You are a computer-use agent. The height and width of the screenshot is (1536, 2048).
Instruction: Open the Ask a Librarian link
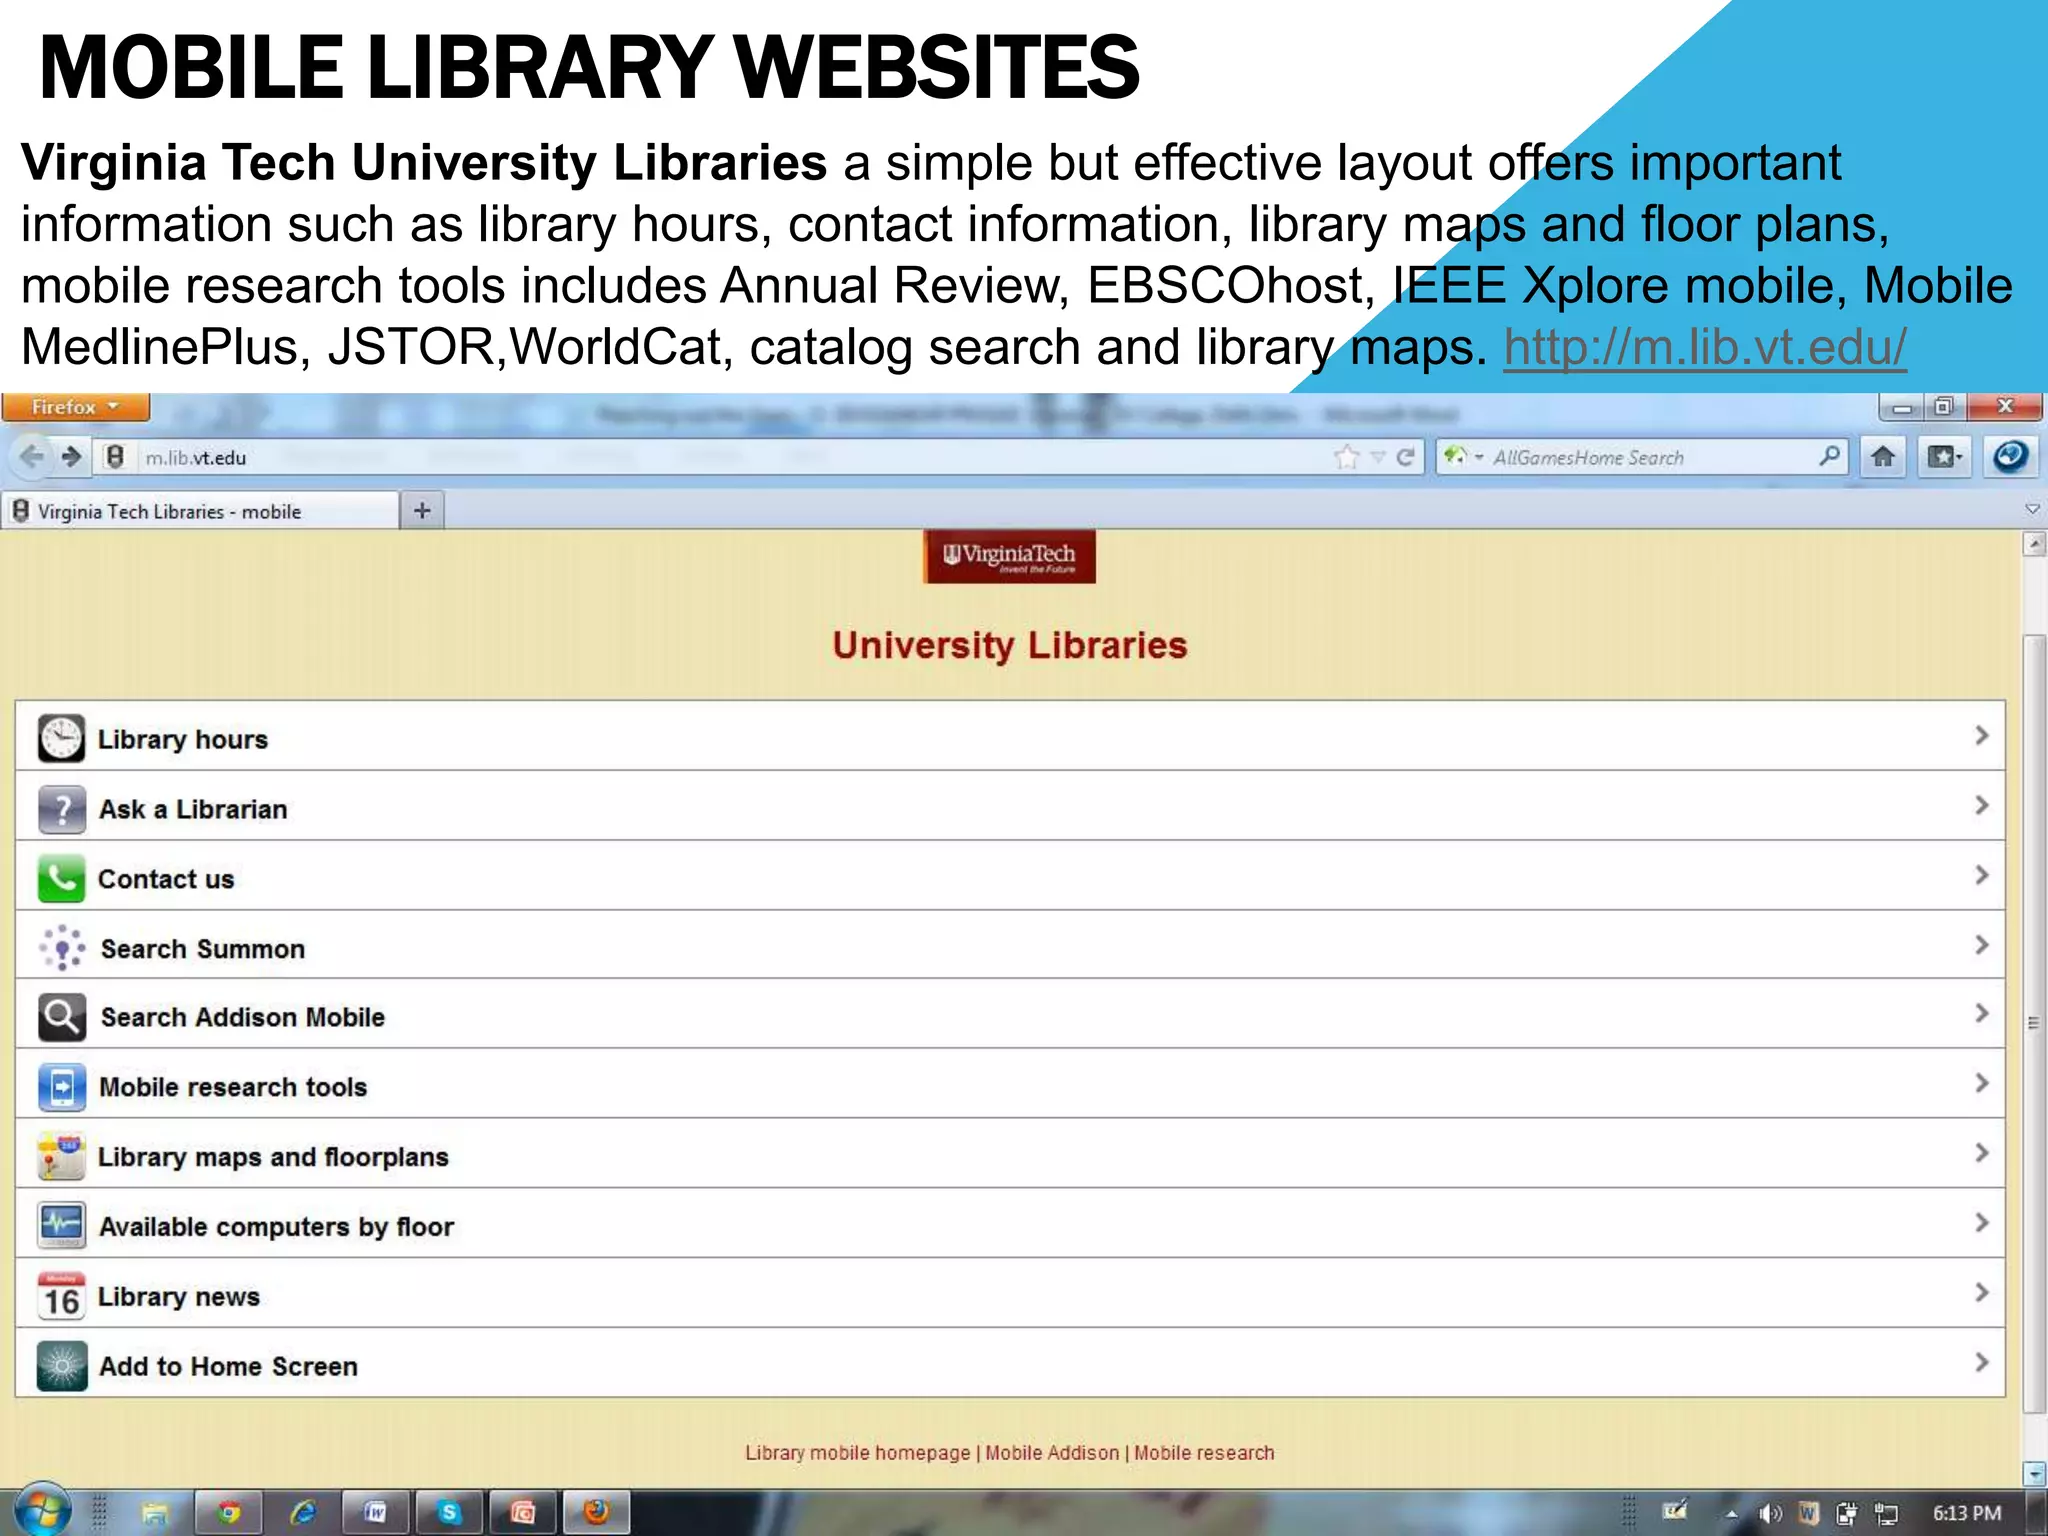pyautogui.click(x=193, y=809)
